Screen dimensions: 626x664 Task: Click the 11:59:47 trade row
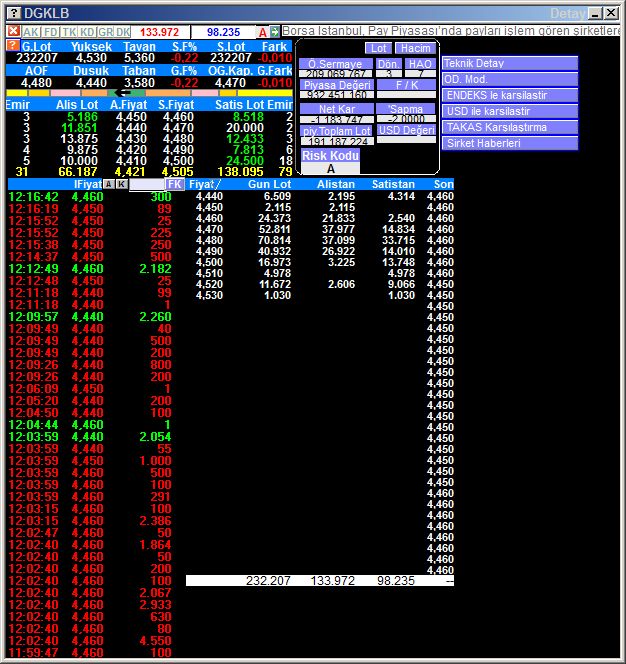tap(90, 653)
